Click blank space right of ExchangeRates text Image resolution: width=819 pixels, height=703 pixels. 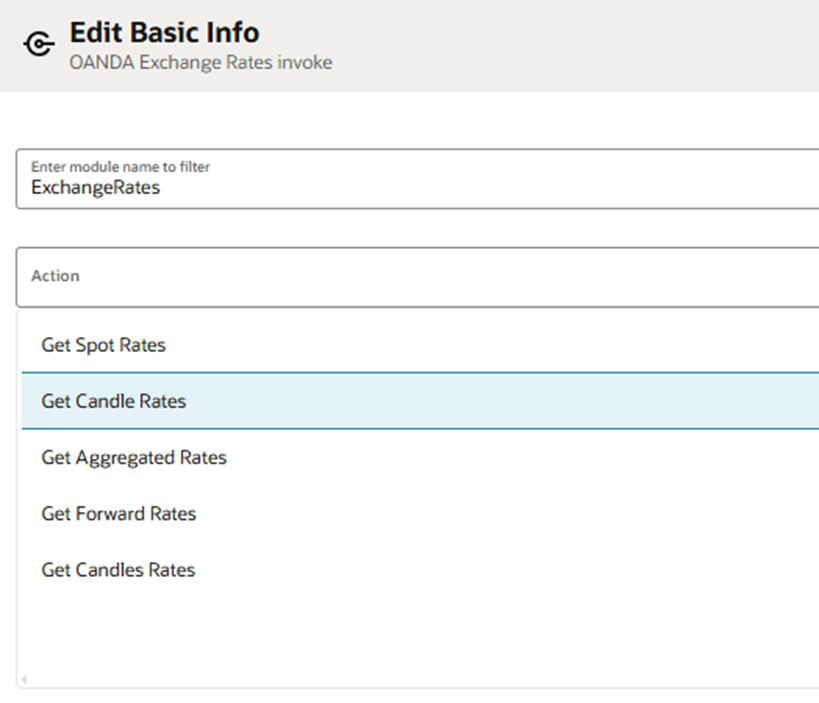point(500,187)
